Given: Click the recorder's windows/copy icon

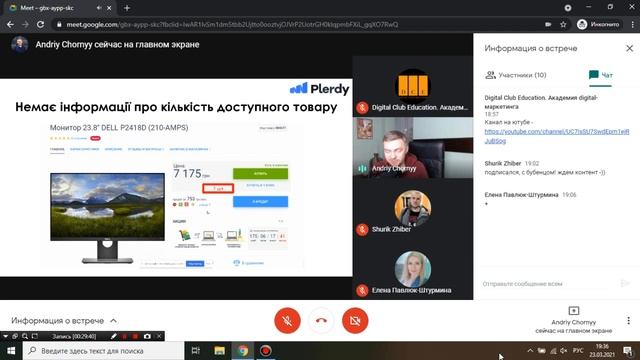Looking at the screenshot, I should pyautogui.click(x=15, y=336).
